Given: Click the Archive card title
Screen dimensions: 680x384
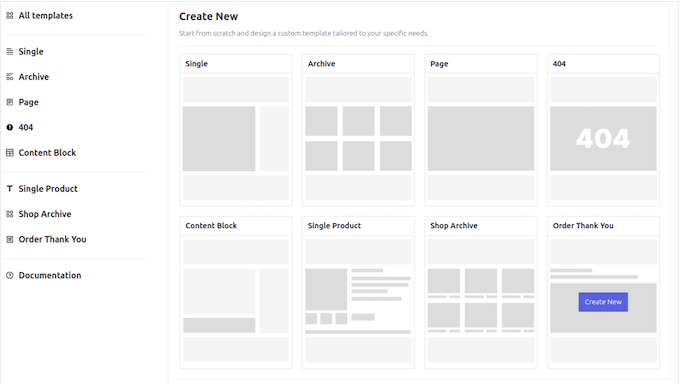Looking at the screenshot, I should point(321,64).
